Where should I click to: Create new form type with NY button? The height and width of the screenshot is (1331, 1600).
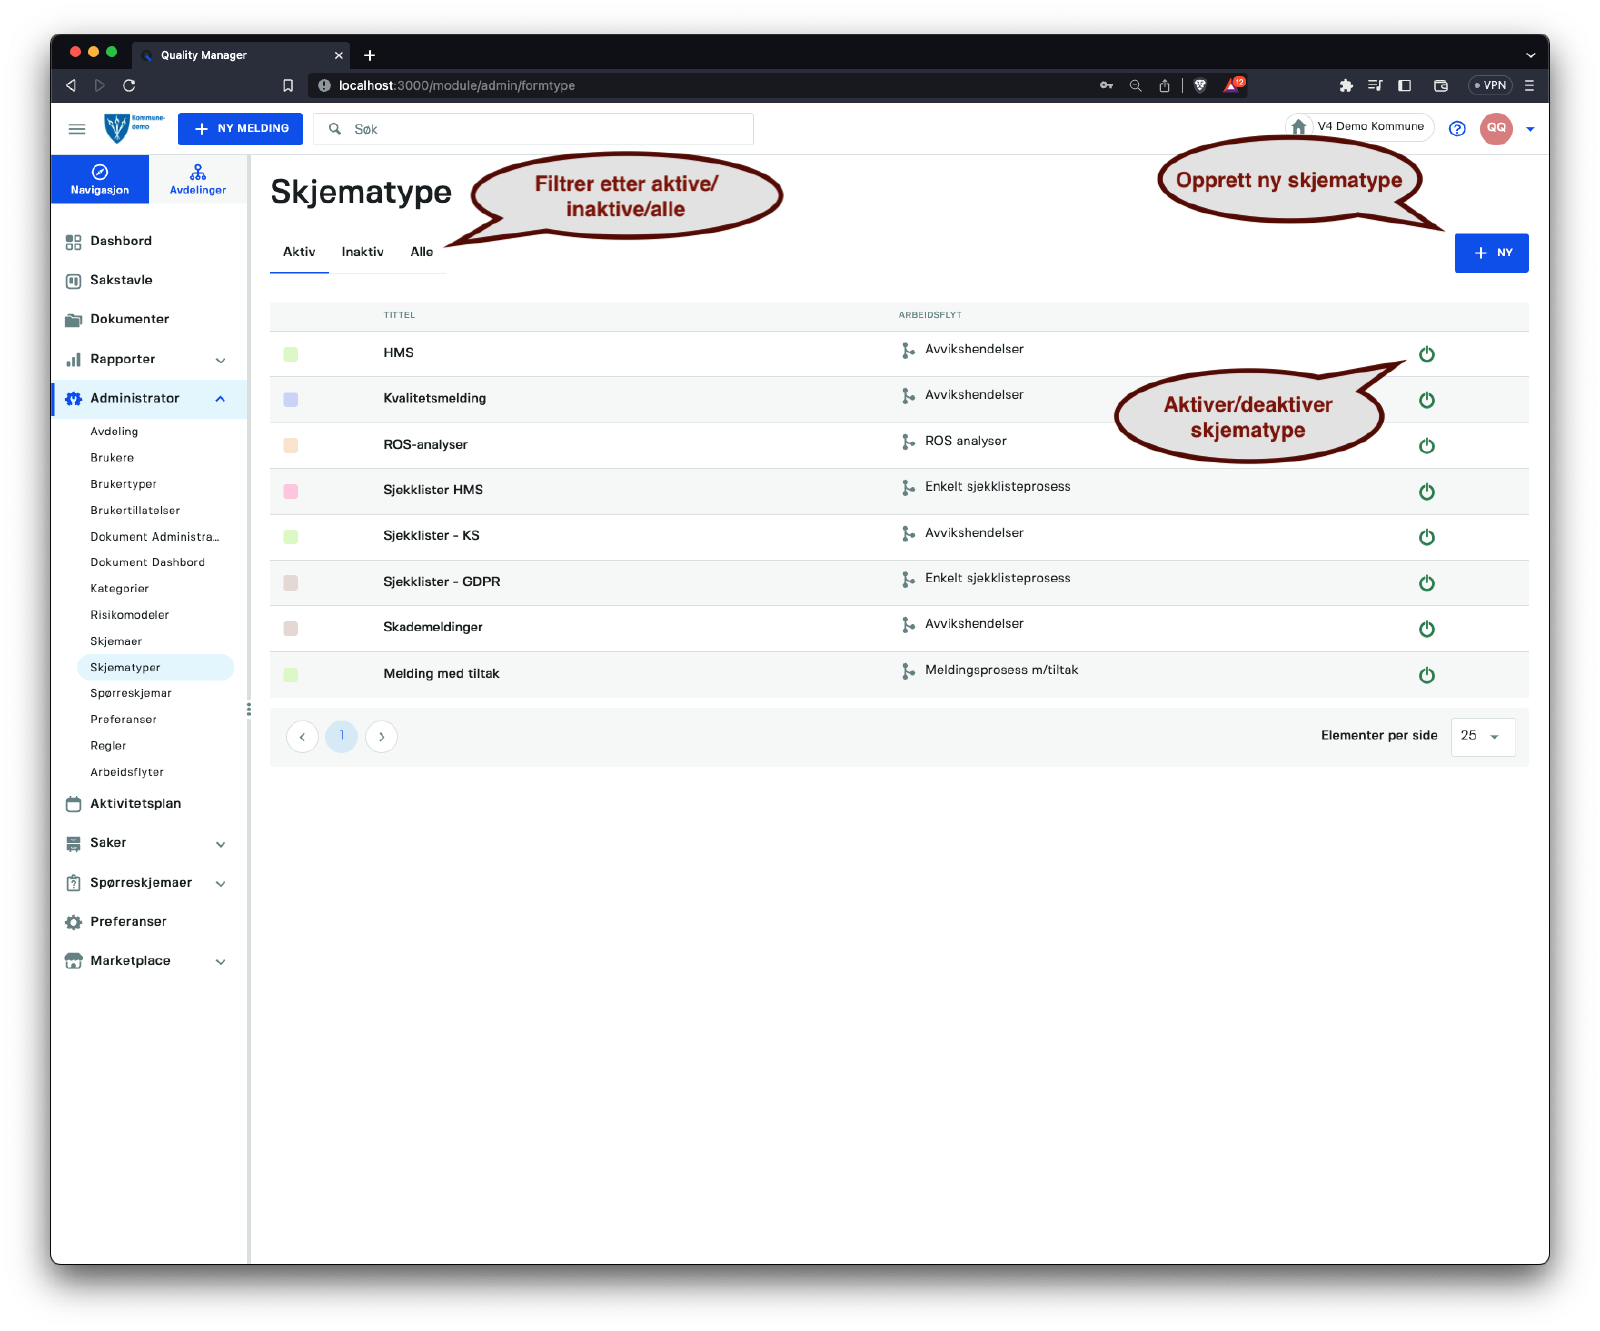(x=1491, y=253)
